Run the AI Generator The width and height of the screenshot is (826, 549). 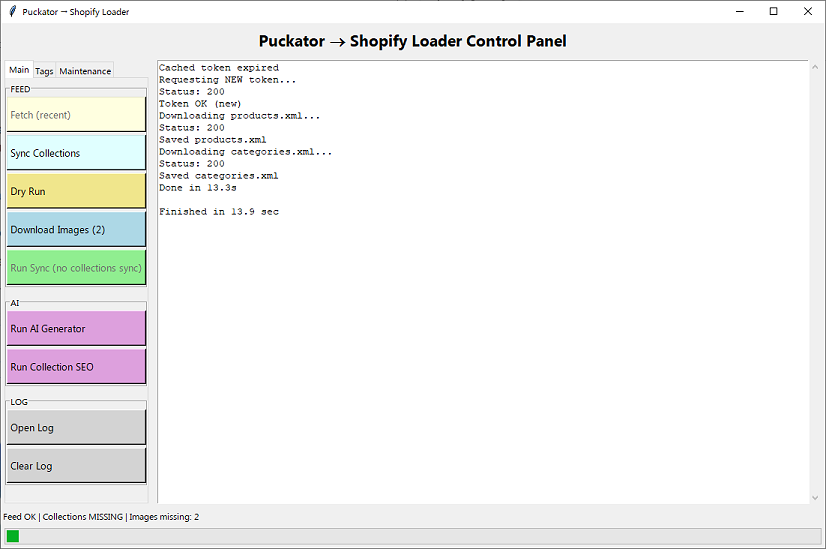76,328
